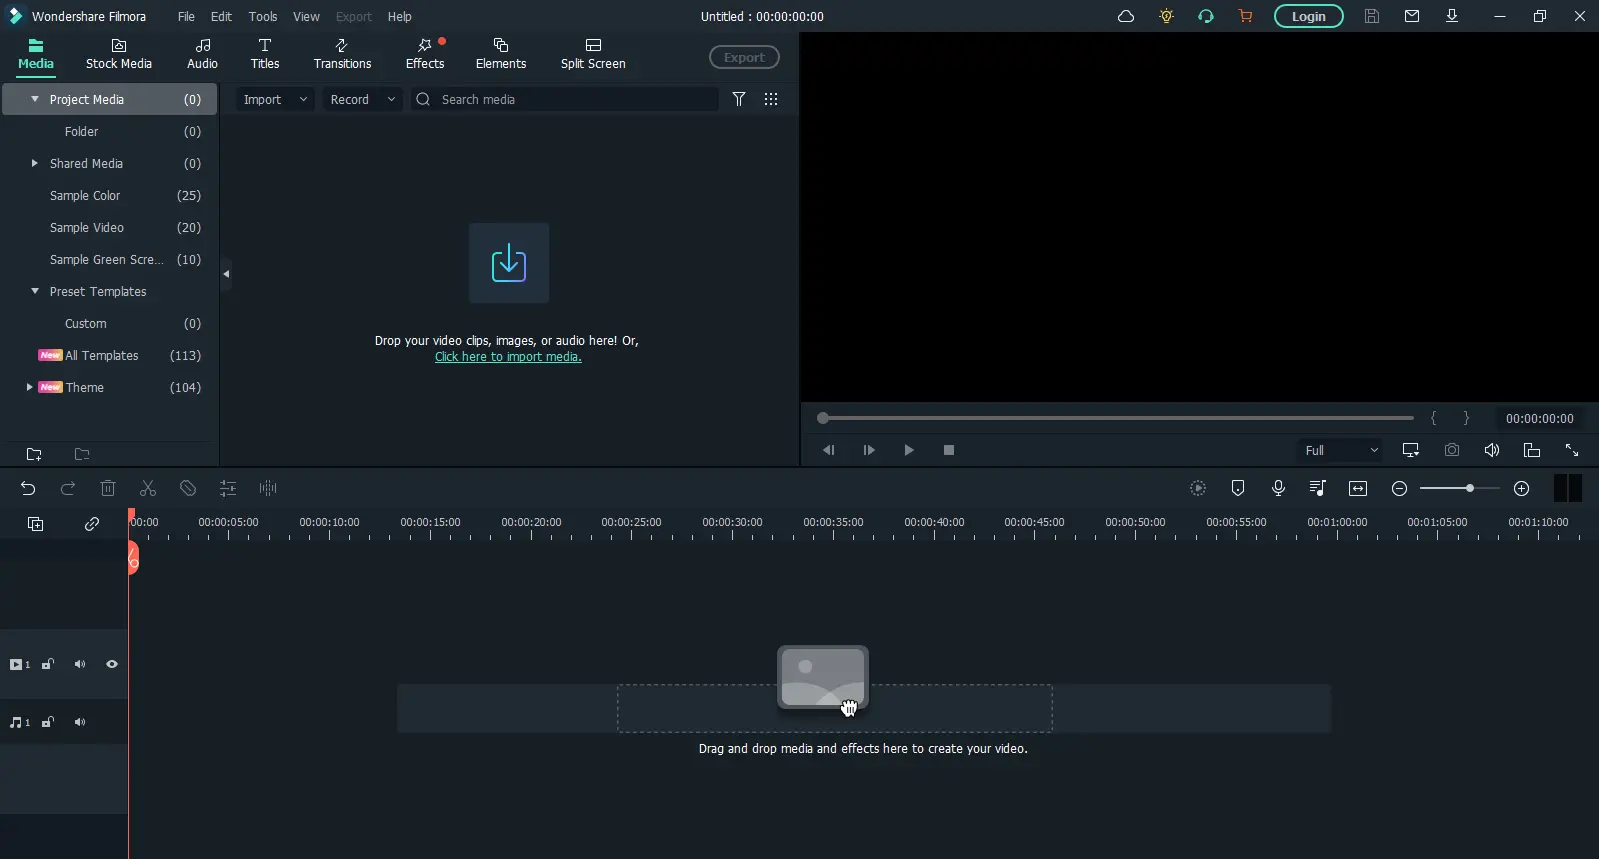
Task: Toggle visibility eye on video track 1
Action: point(112,664)
